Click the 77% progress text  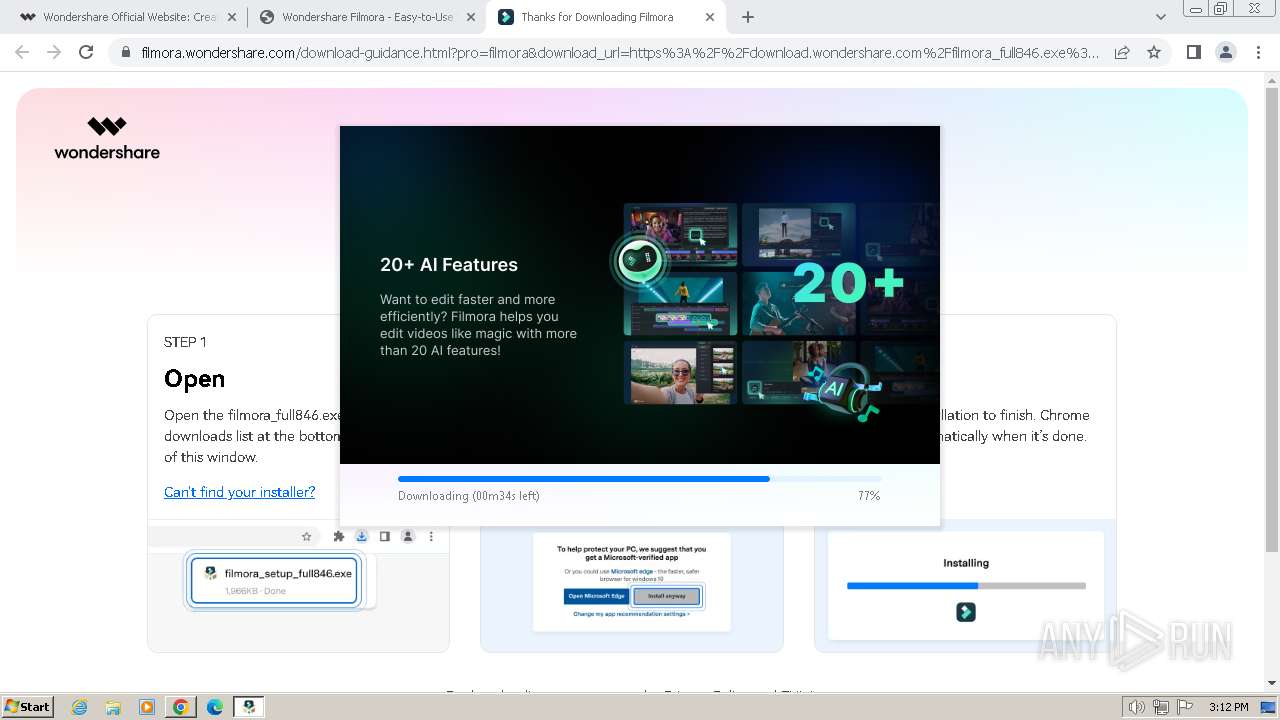[869, 496]
